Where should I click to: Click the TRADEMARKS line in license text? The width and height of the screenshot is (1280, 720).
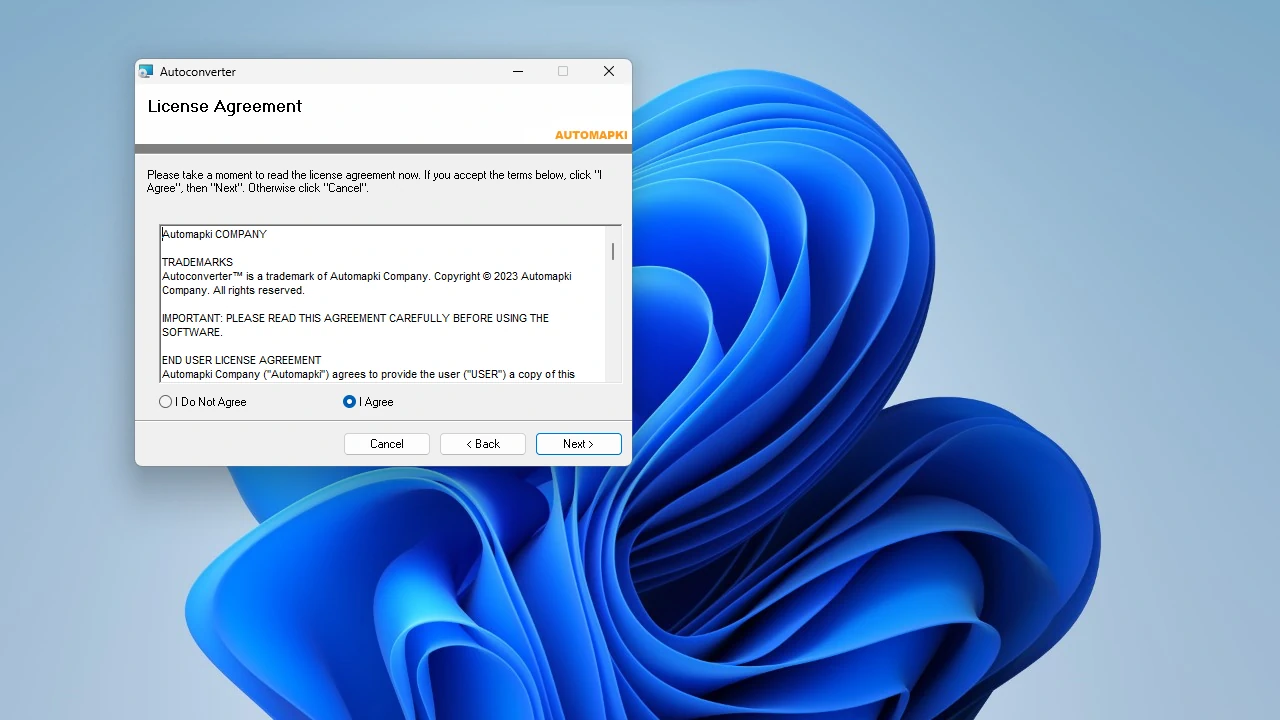point(197,262)
